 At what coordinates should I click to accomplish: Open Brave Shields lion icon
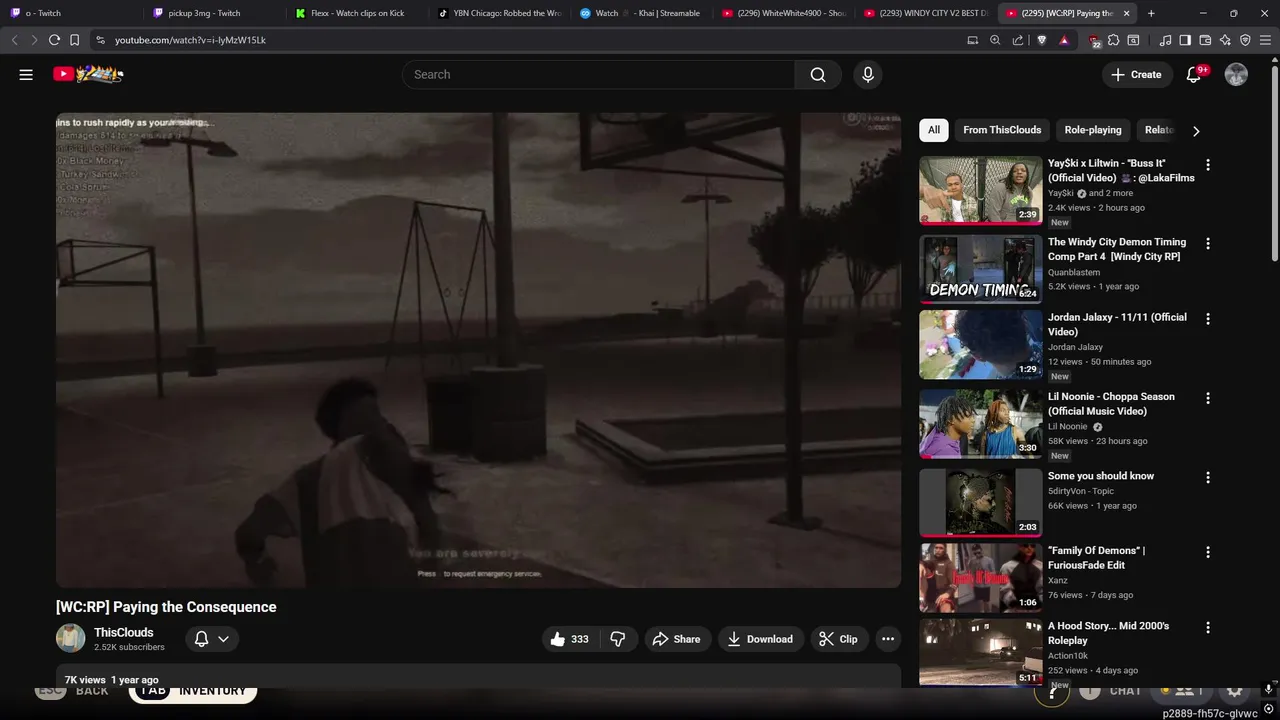(x=1041, y=40)
